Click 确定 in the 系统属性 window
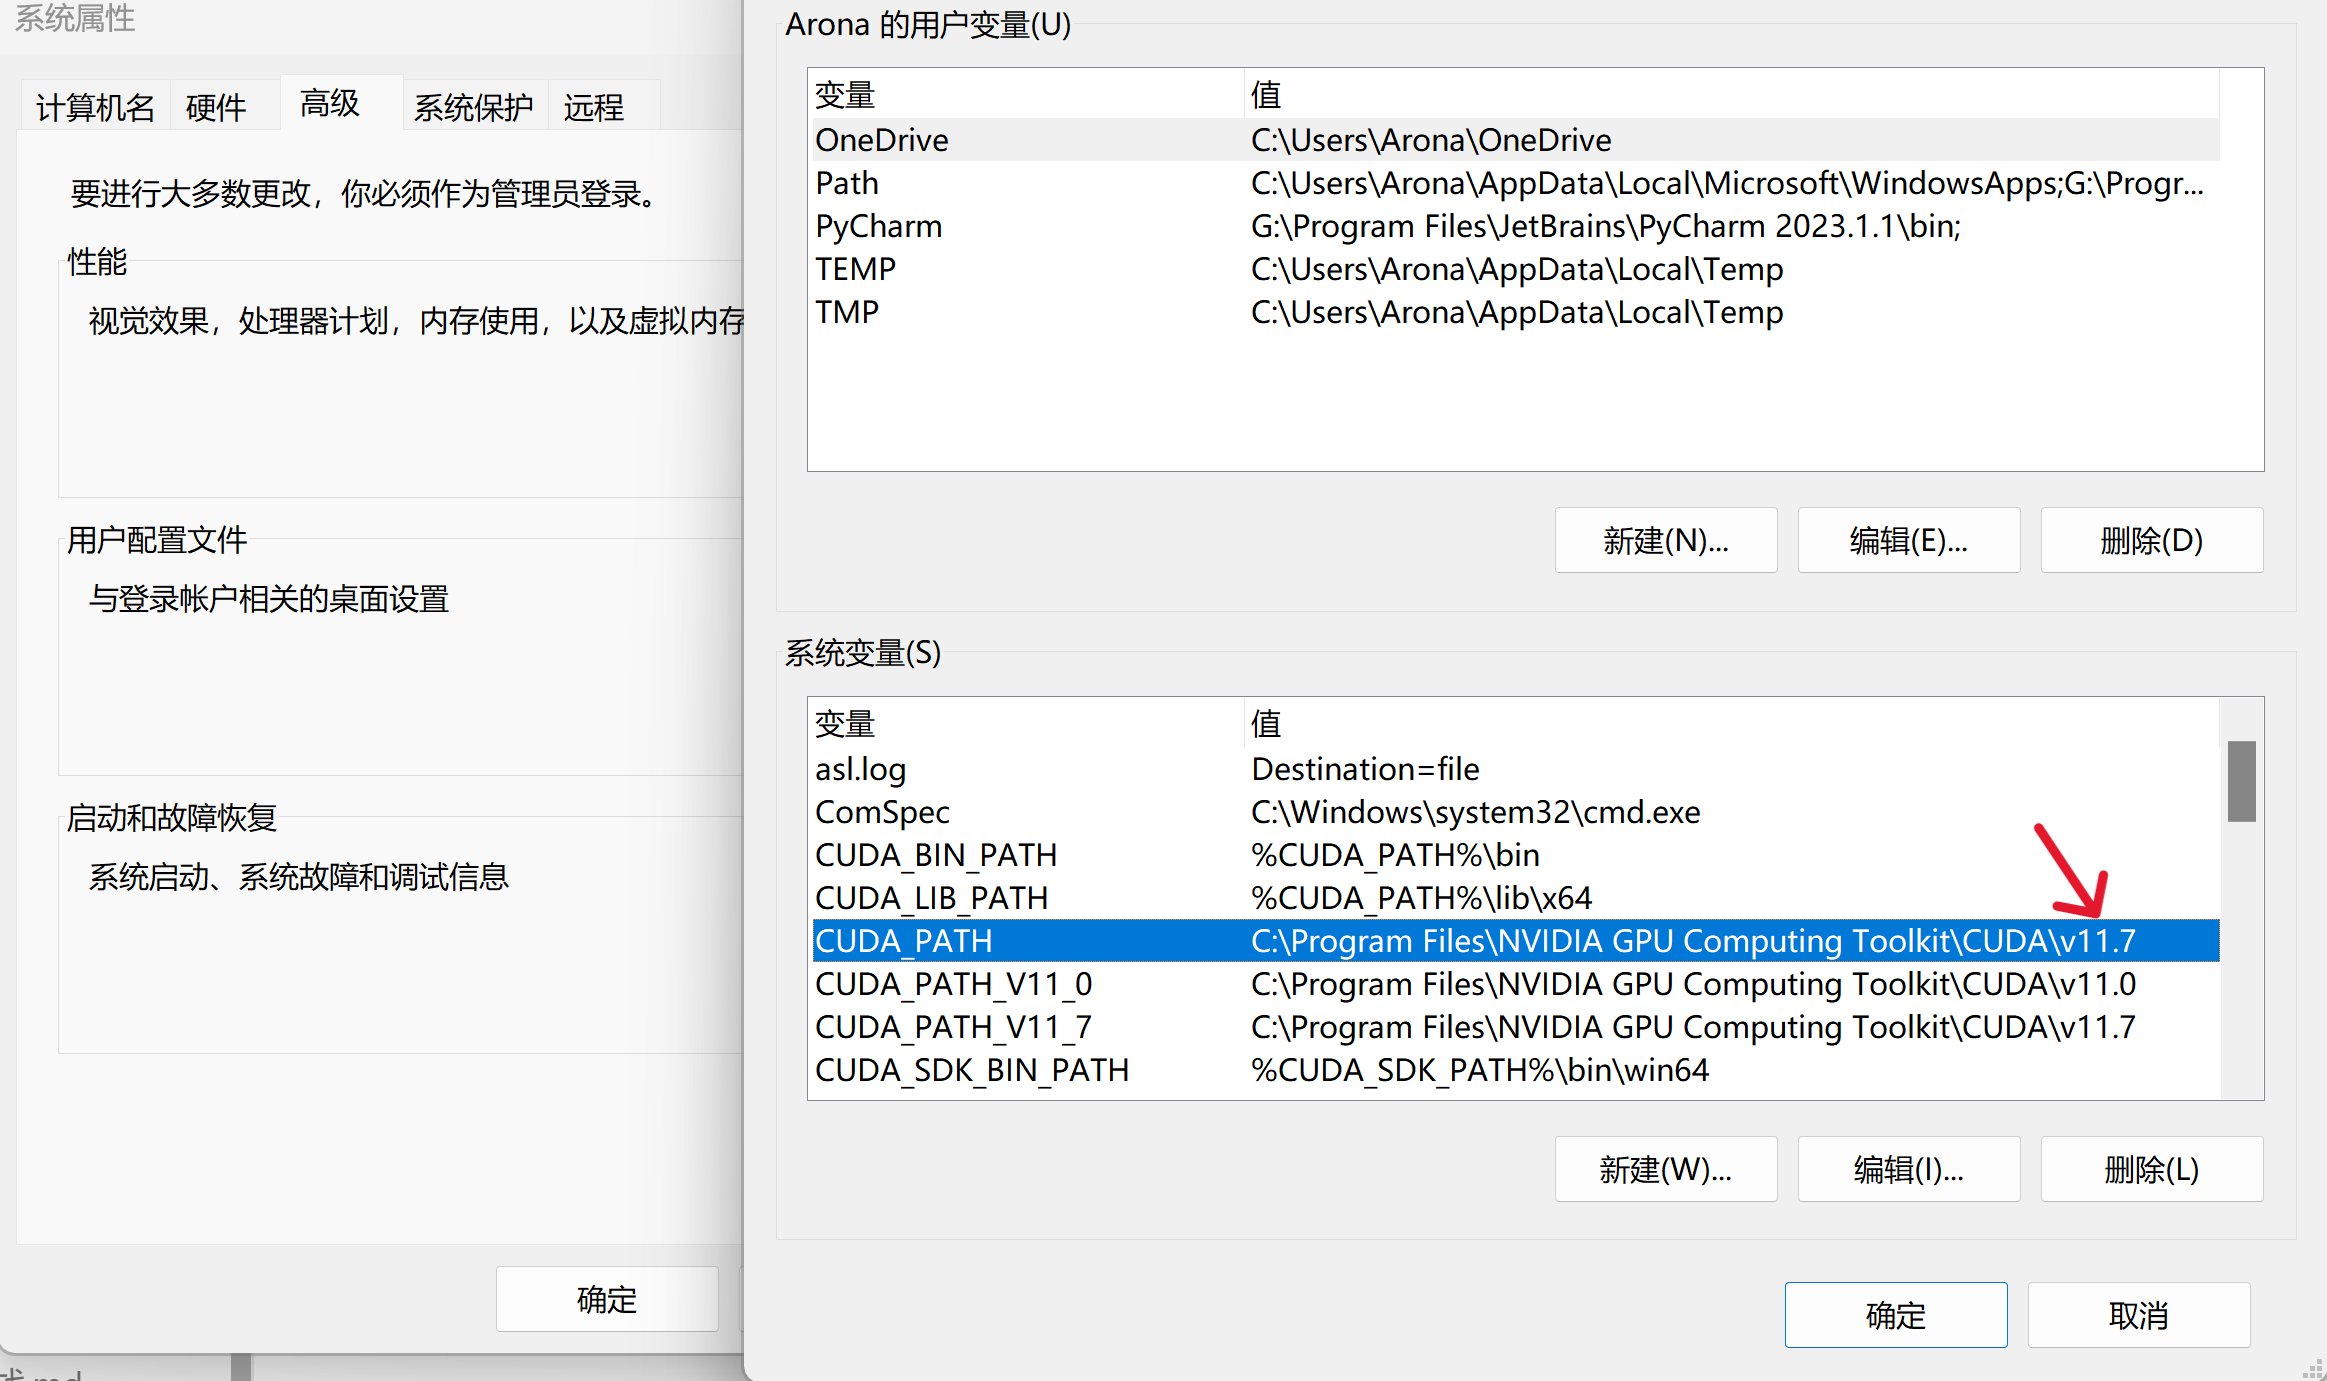The width and height of the screenshot is (2327, 1381). (x=607, y=1299)
